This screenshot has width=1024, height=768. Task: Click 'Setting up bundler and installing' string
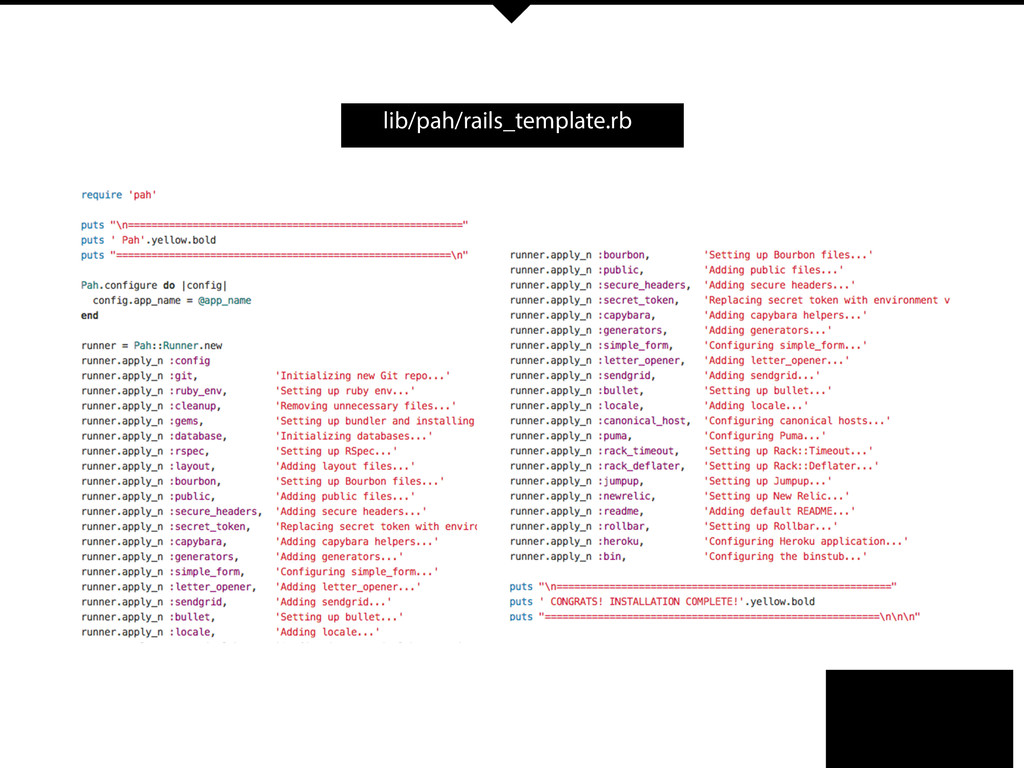coord(375,421)
